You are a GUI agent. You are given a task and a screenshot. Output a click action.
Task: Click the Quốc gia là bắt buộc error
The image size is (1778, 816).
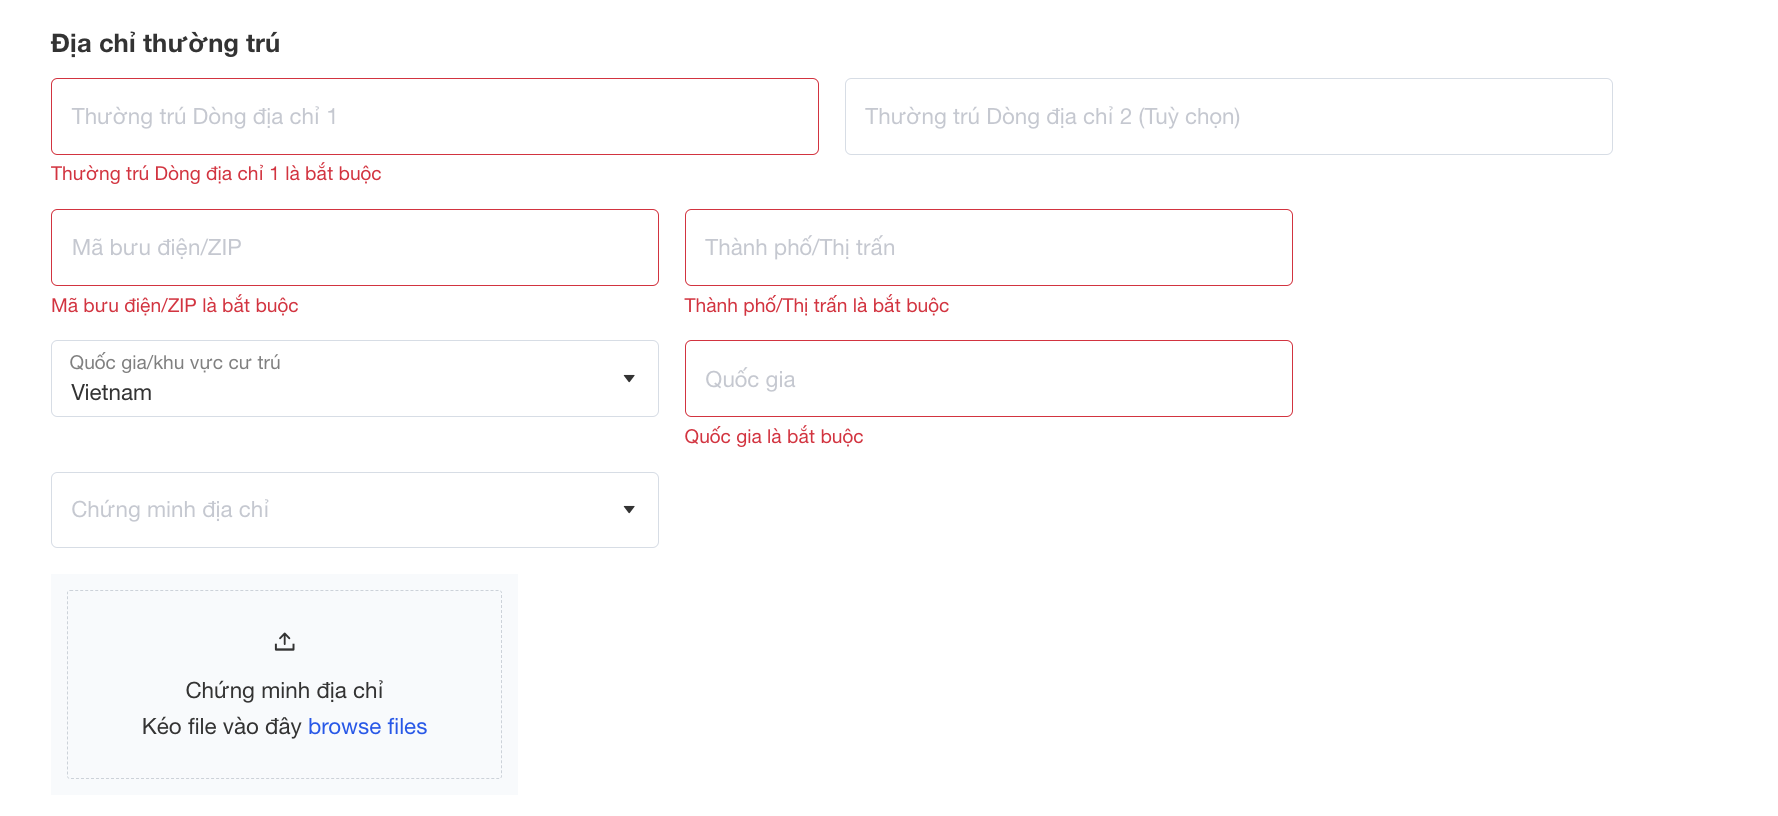773,437
